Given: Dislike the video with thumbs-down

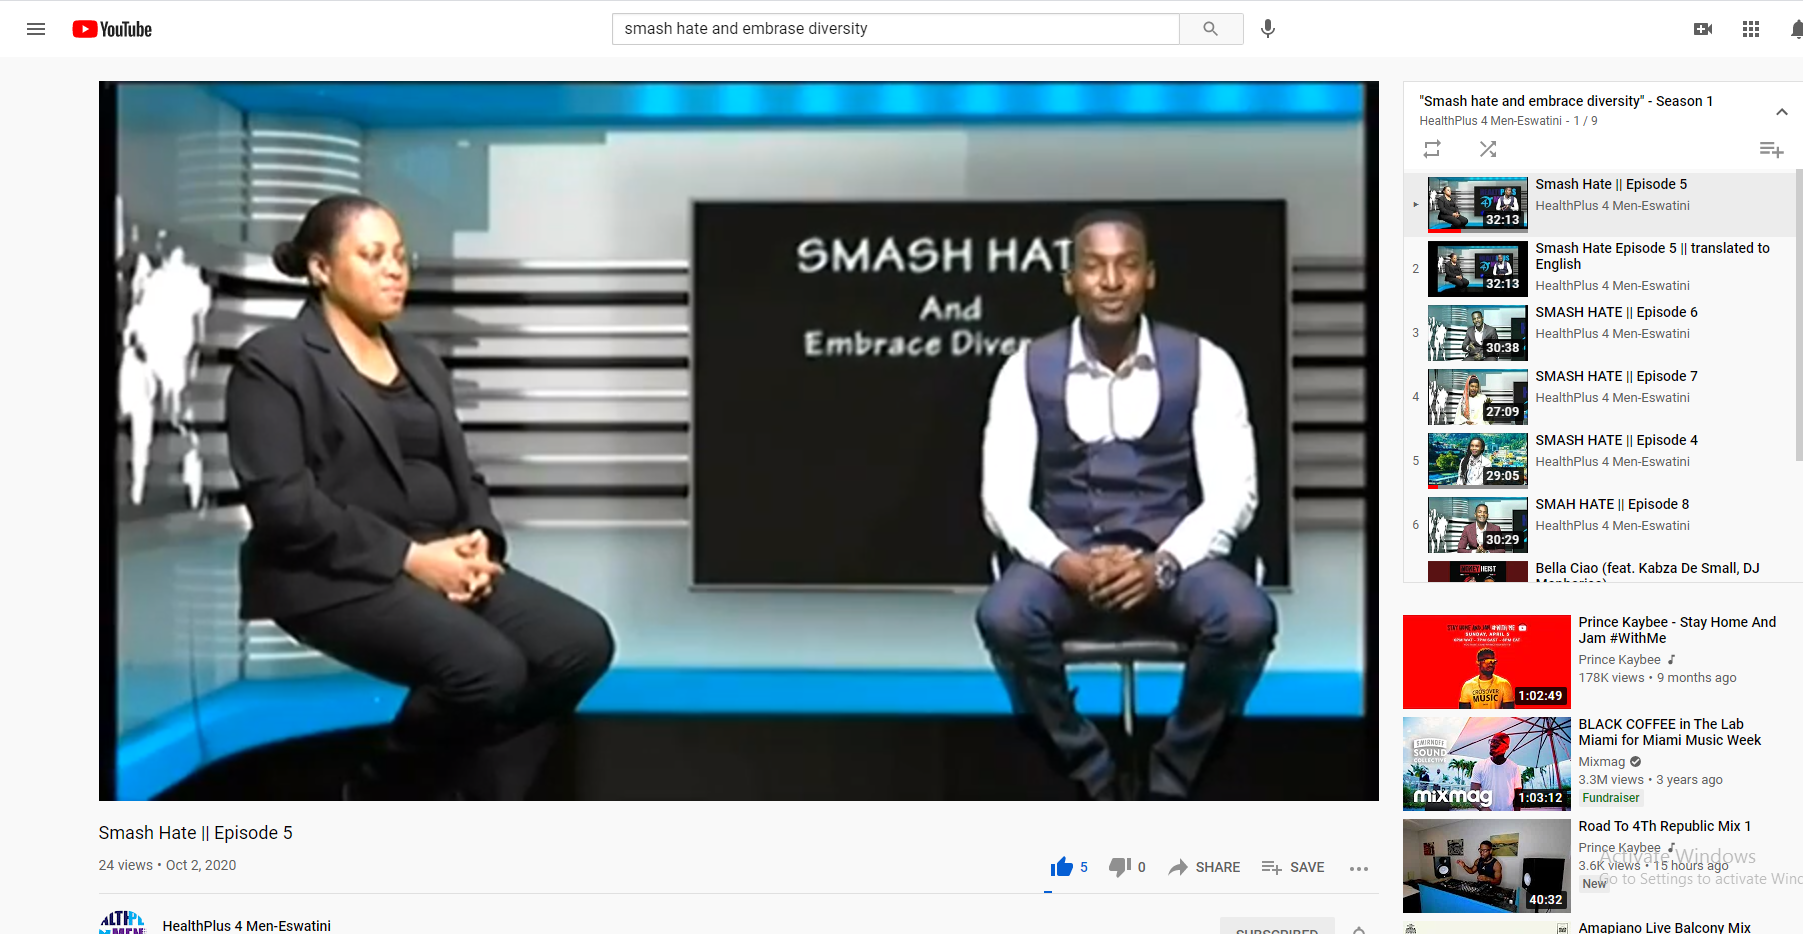Looking at the screenshot, I should point(1120,867).
